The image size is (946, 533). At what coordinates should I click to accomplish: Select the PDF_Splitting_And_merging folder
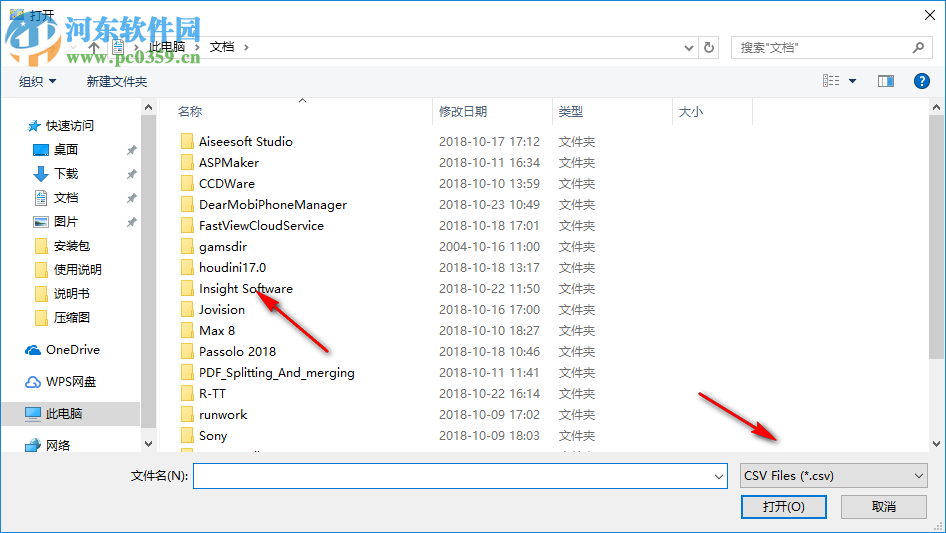(x=276, y=373)
